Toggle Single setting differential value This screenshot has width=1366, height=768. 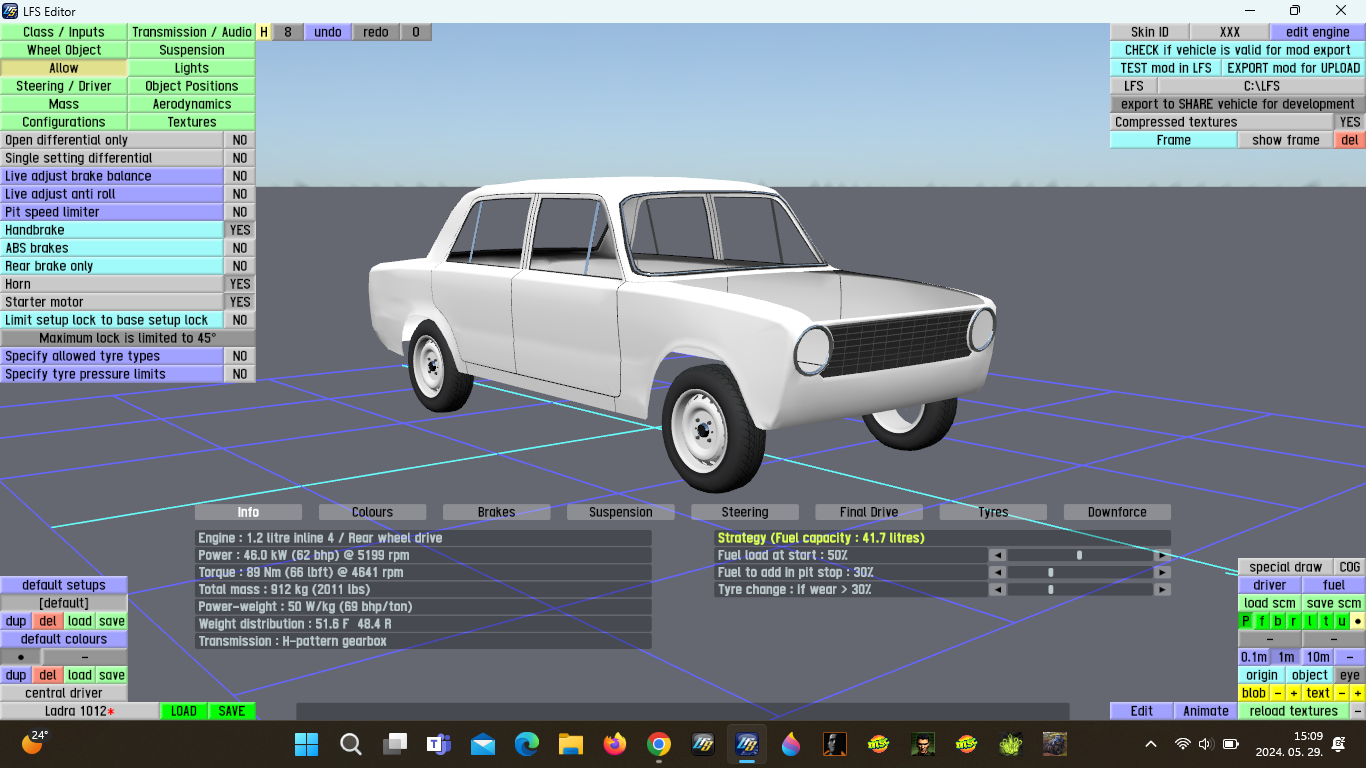pyautogui.click(x=240, y=158)
